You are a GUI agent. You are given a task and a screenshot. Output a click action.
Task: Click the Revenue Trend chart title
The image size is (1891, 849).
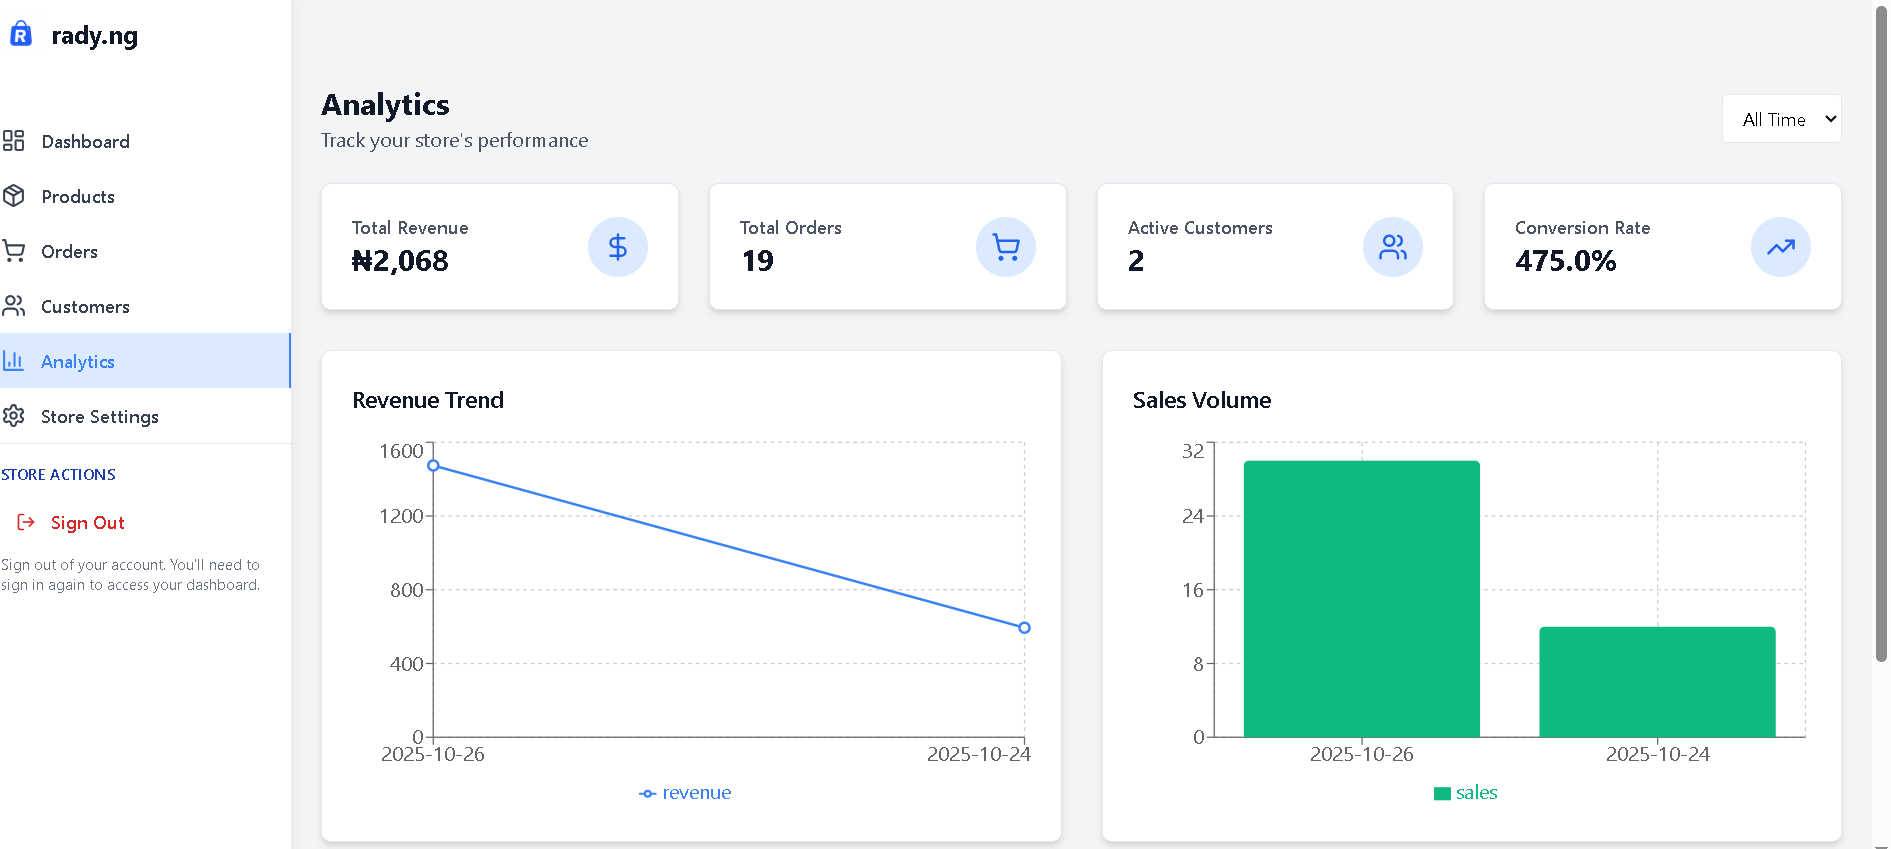428,400
